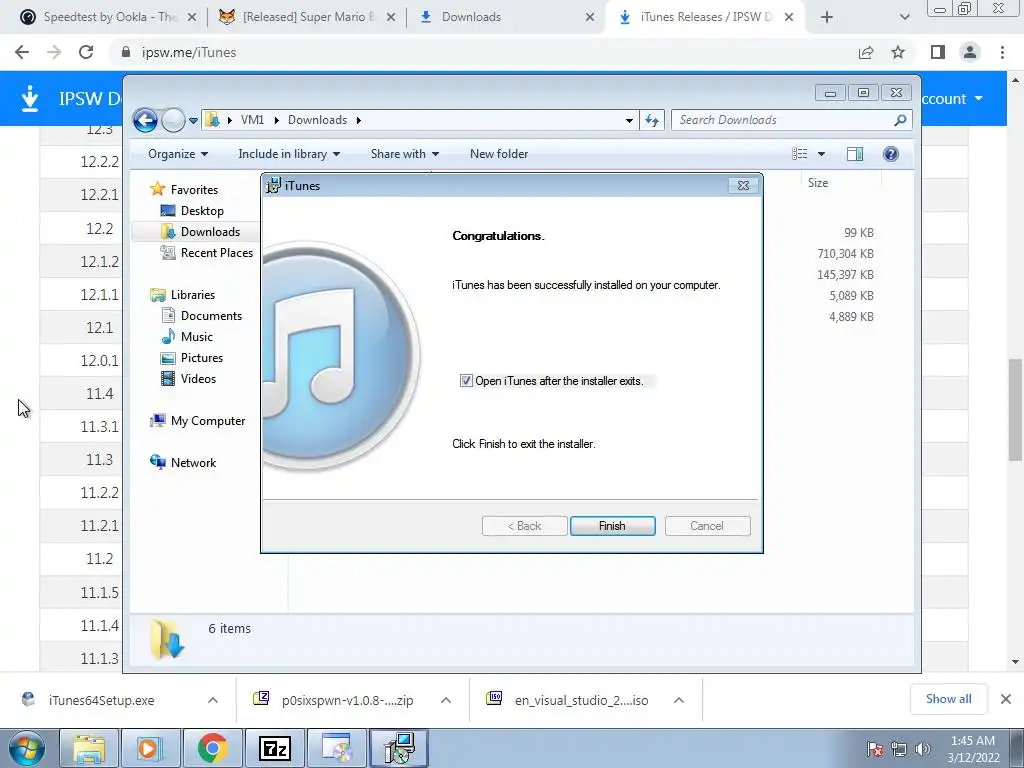Select Downloads in the navigation pane
The image size is (1024, 768).
pyautogui.click(x=210, y=232)
